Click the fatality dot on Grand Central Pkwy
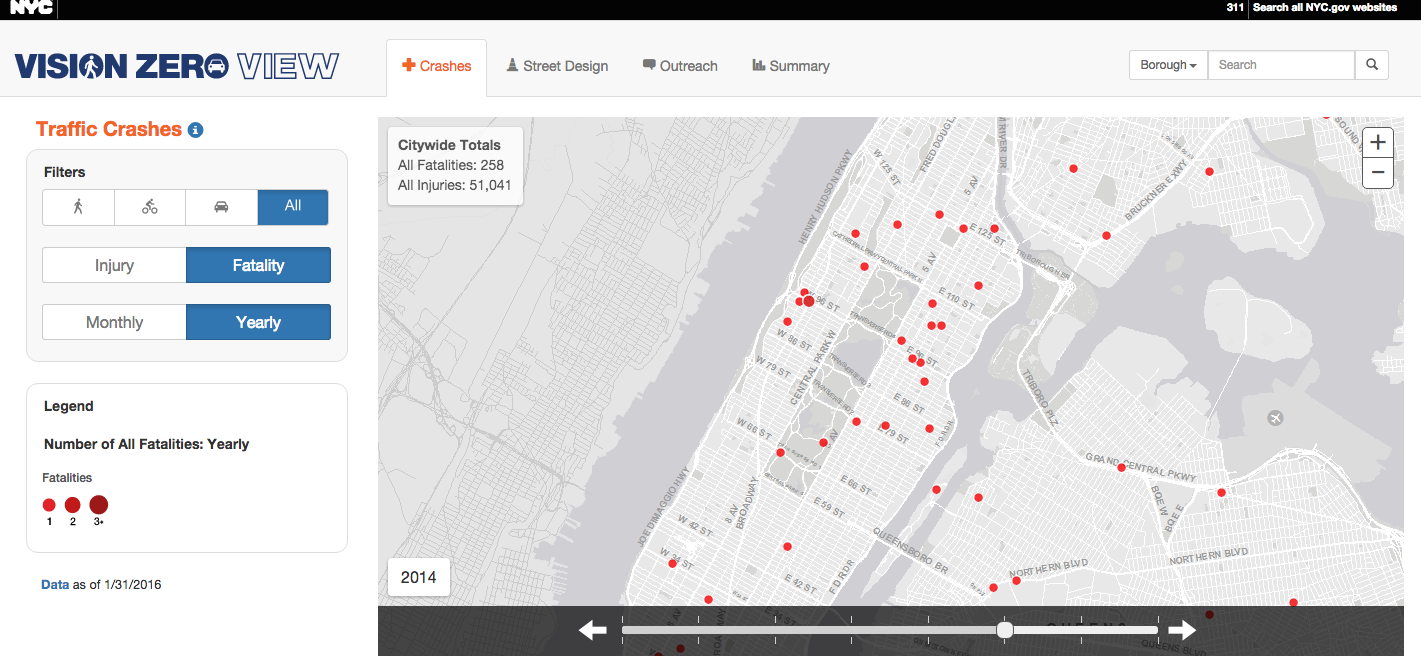 pos(1122,467)
